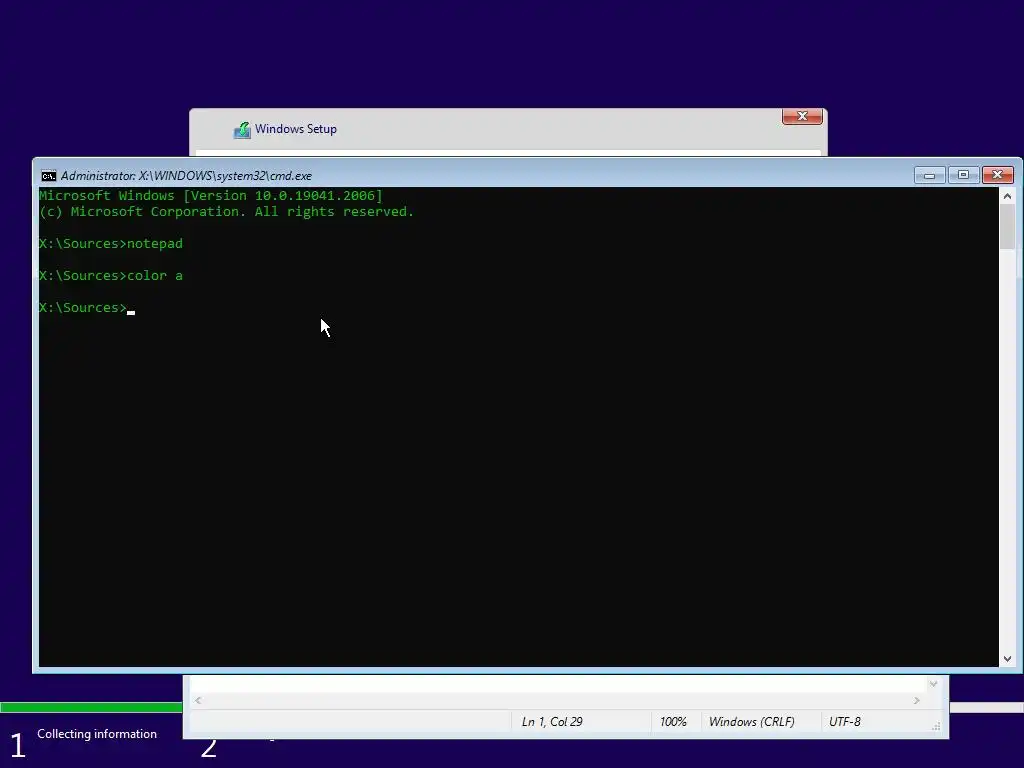
Task: Click Notepad status 'Ln 1, Col 29'
Action: [x=552, y=722]
